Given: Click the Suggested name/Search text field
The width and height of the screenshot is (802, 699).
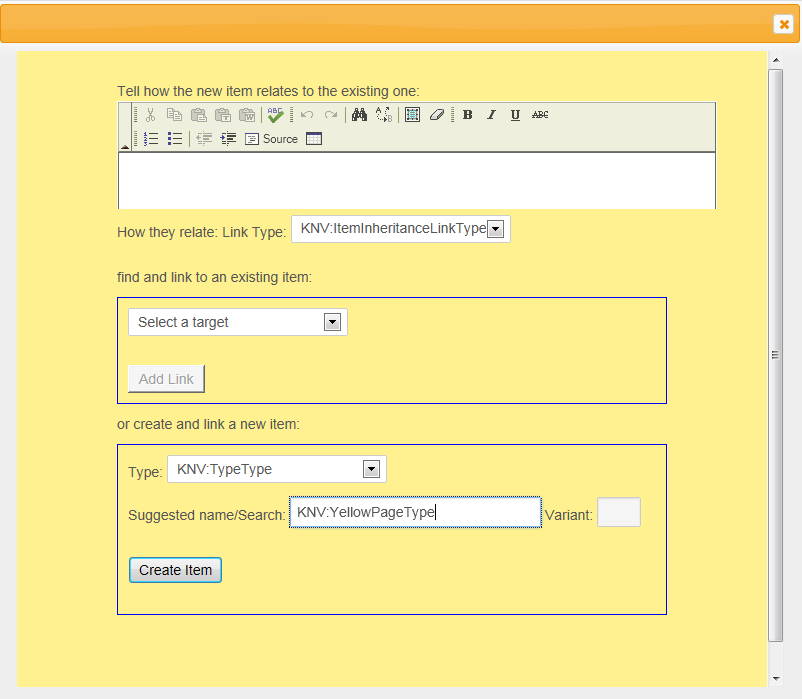Looking at the screenshot, I should point(415,512).
